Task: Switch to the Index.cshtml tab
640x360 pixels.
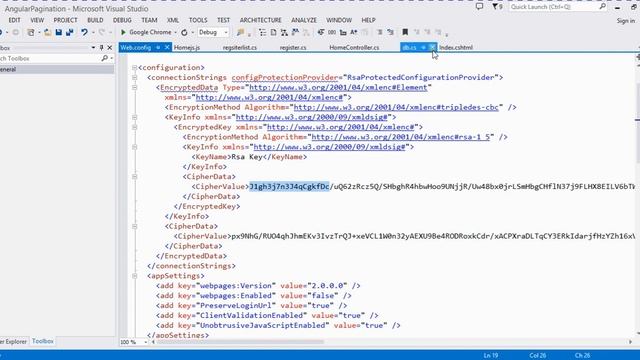Action: [x=456, y=47]
